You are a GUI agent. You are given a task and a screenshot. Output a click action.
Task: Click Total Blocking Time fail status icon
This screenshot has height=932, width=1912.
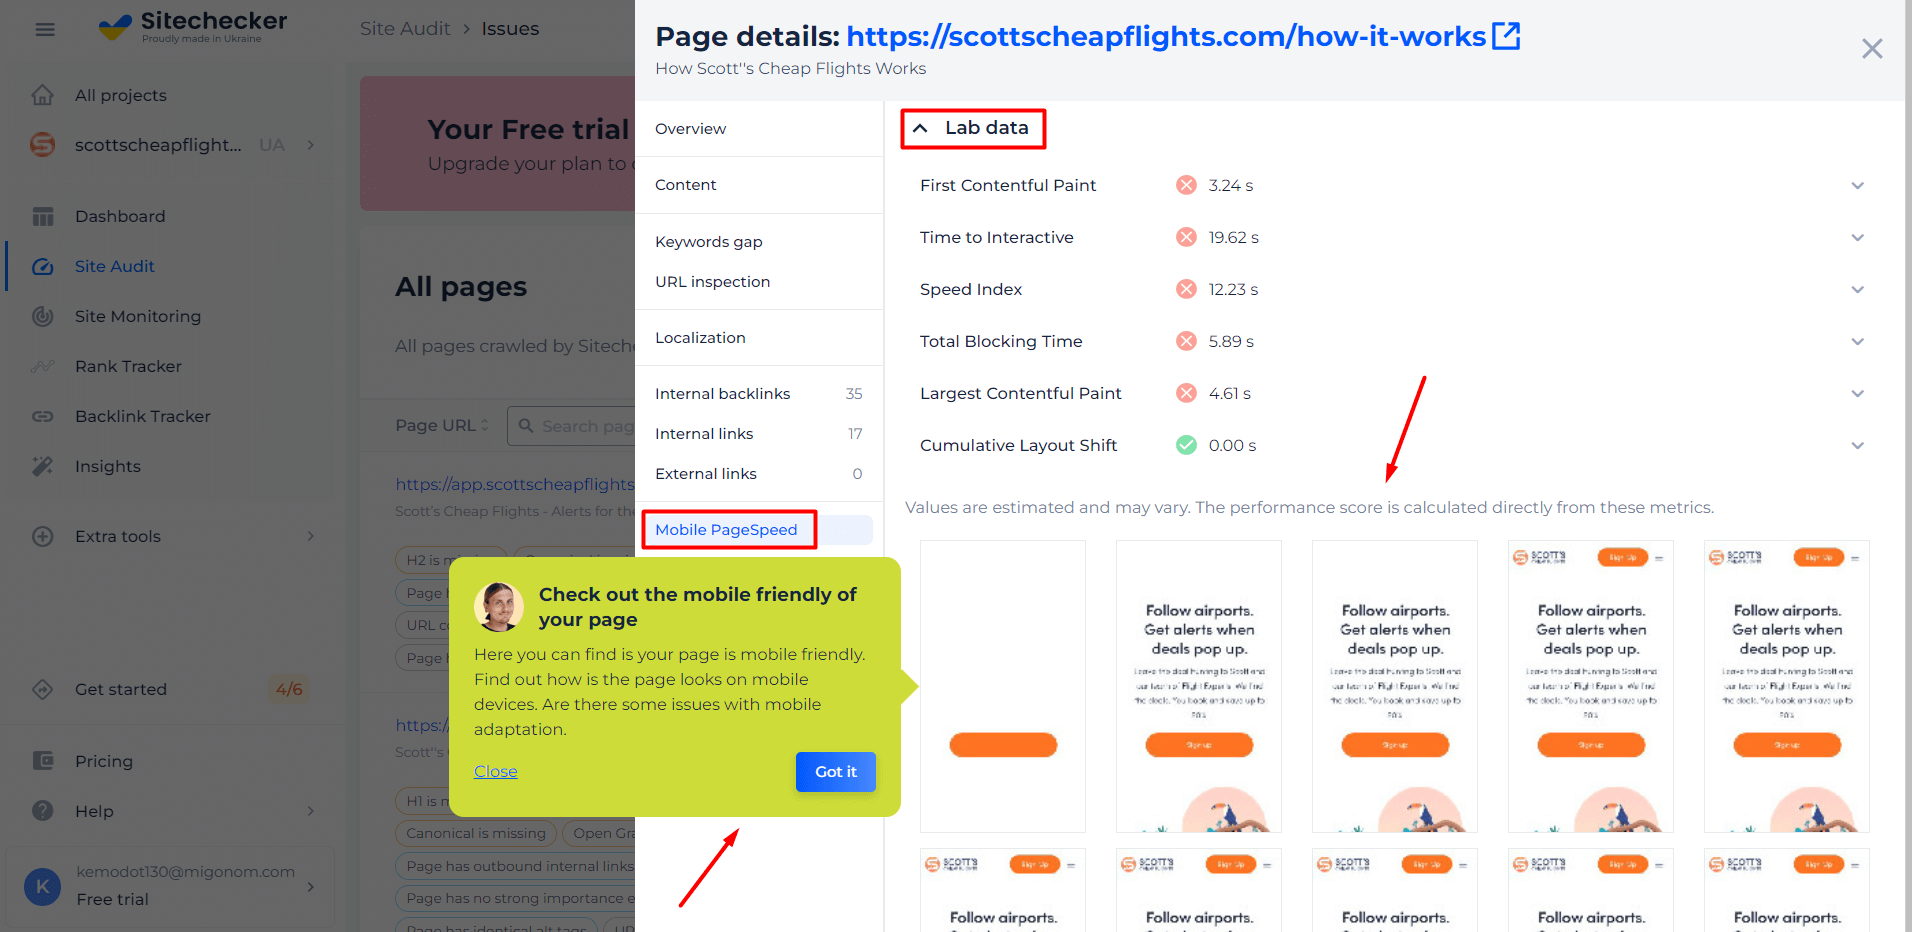tap(1186, 341)
